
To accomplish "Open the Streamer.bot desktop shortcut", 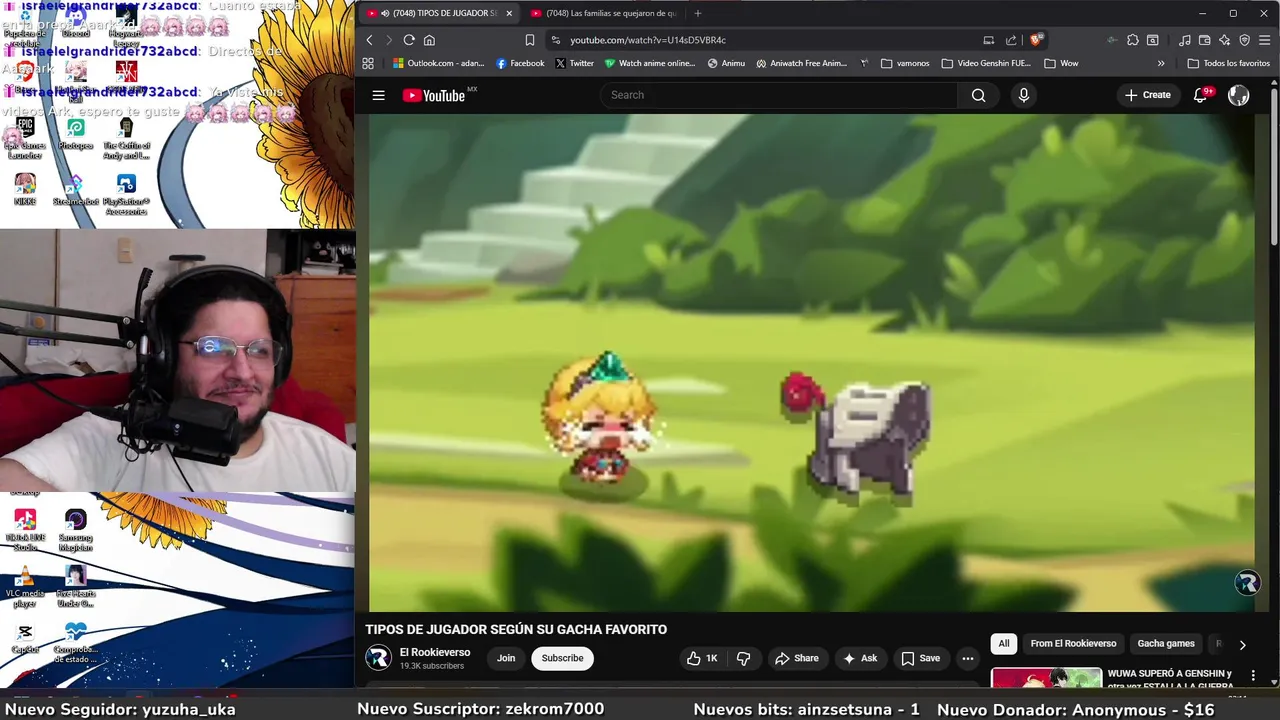I will [x=75, y=190].
